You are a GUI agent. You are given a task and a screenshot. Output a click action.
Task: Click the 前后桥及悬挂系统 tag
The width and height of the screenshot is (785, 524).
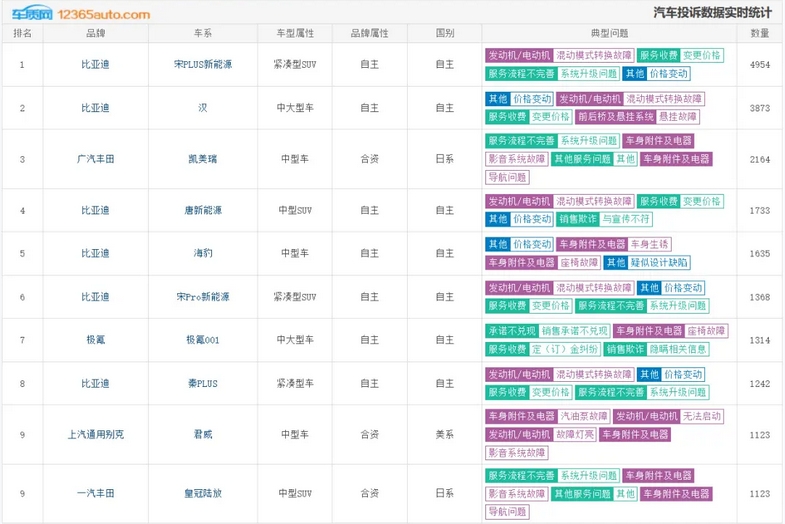pos(616,117)
